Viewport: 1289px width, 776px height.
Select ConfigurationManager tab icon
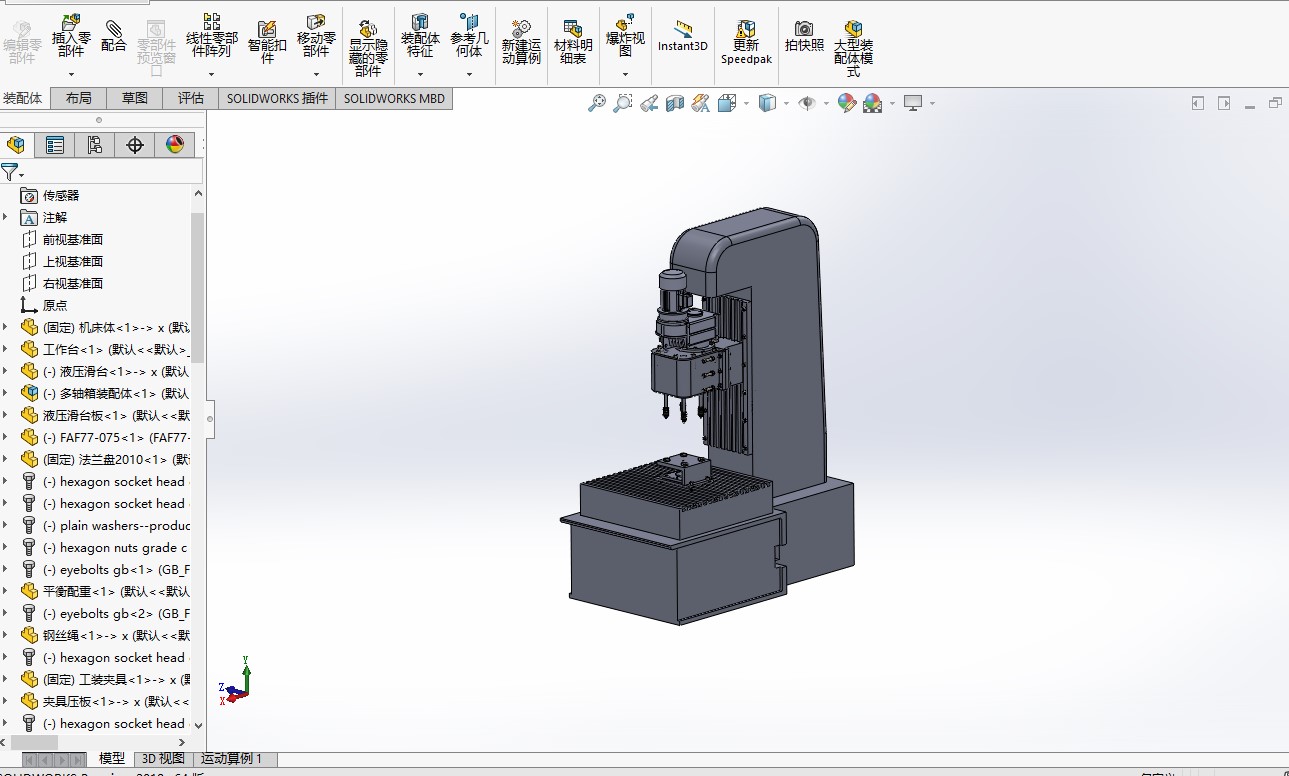[95, 145]
